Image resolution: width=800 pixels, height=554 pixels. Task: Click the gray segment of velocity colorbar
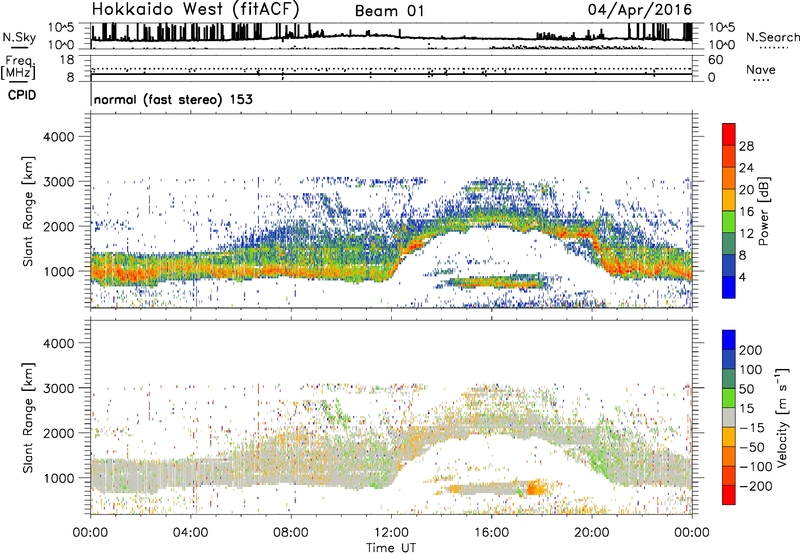click(729, 417)
